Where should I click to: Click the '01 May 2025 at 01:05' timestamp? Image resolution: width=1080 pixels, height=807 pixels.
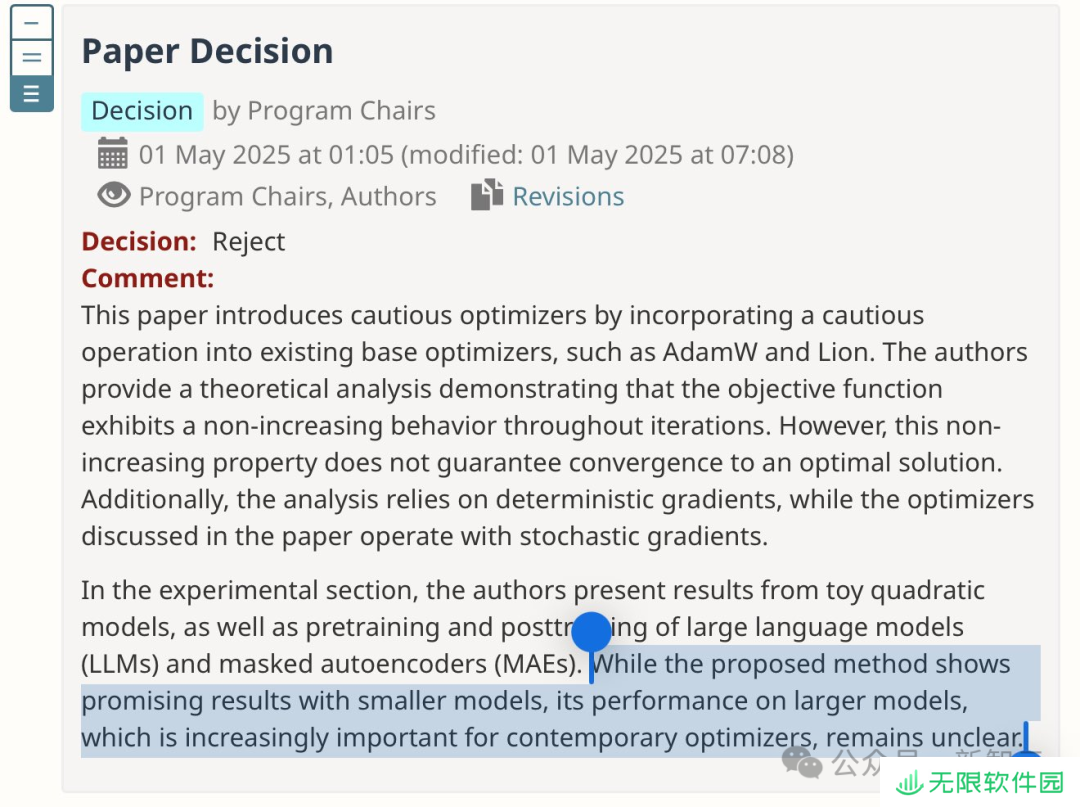(x=266, y=155)
